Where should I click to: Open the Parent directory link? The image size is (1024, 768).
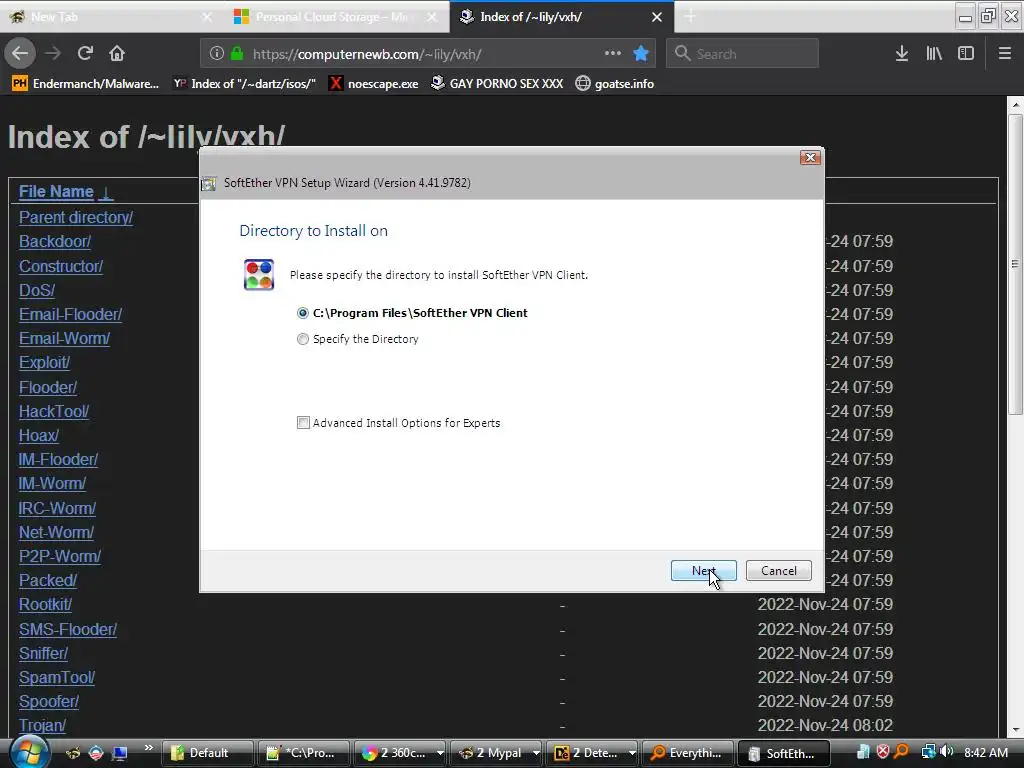click(76, 217)
